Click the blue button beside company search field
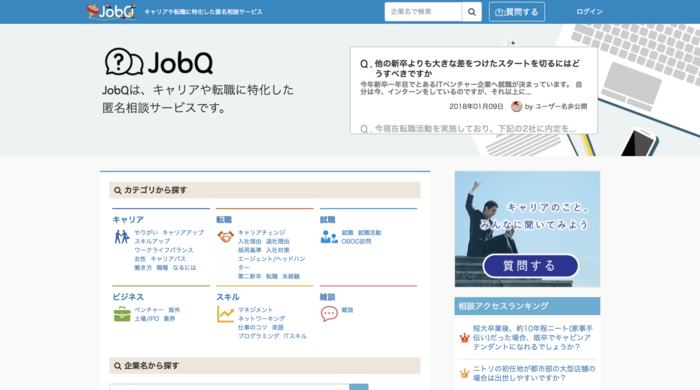Image resolution: width=700 pixels, height=390 pixels. pos(359,387)
